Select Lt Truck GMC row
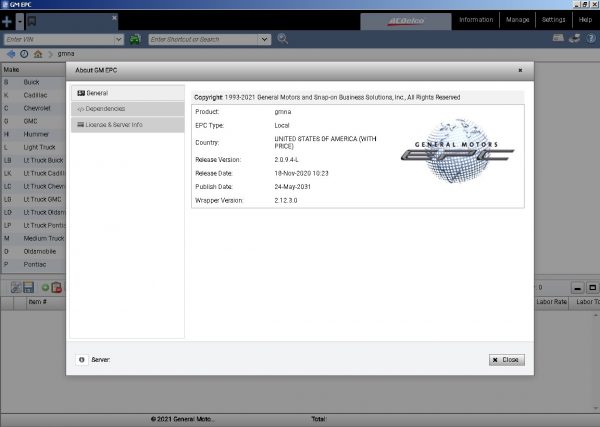600x427 pixels. (34, 199)
